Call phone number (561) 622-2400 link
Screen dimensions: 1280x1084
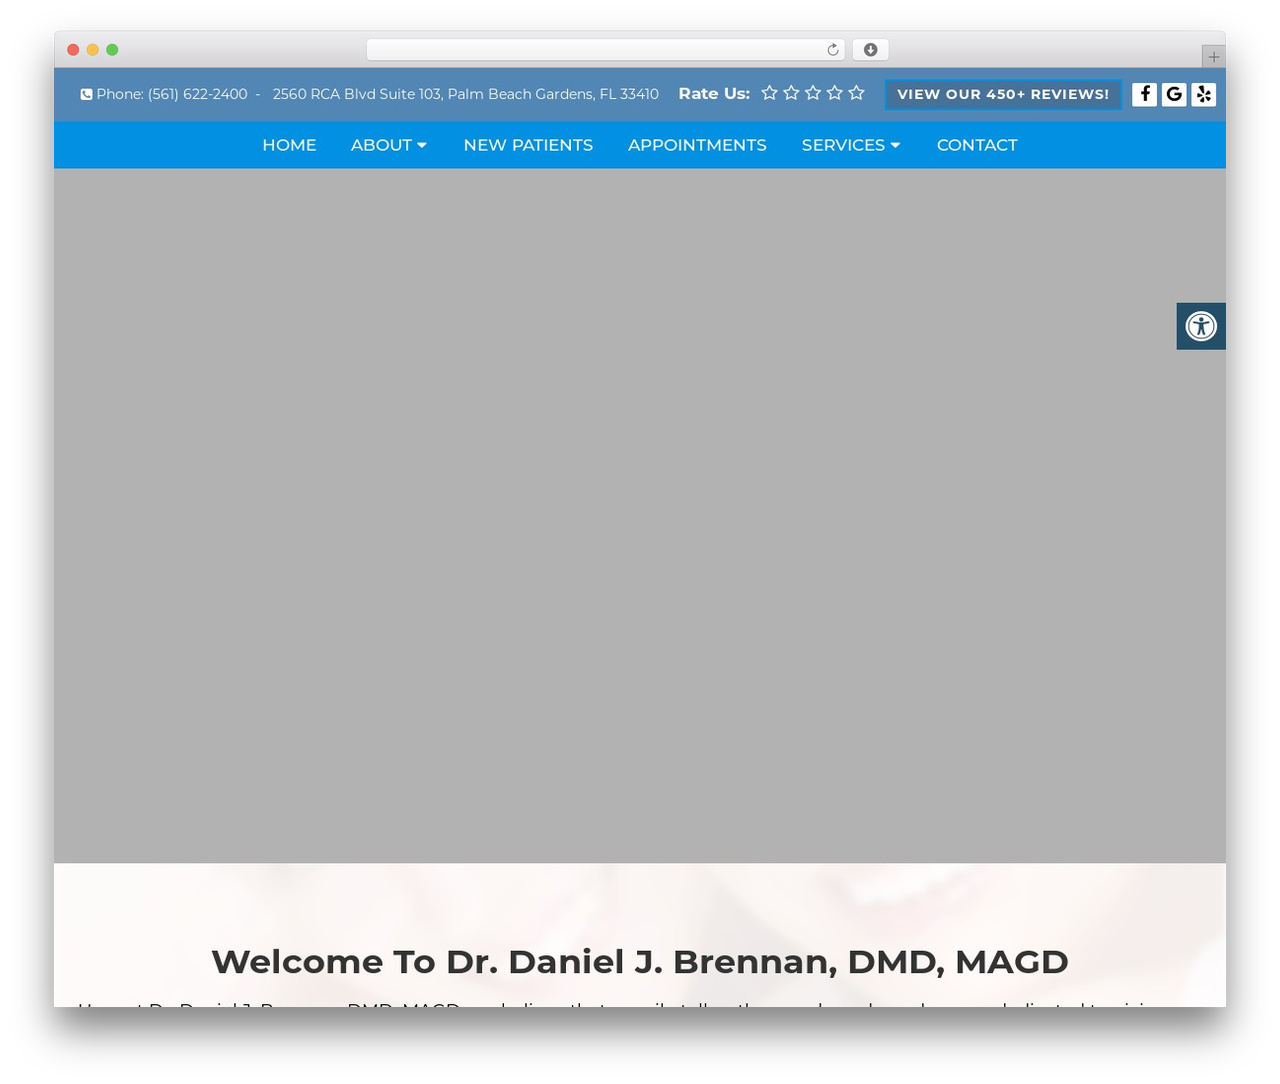pos(197,94)
